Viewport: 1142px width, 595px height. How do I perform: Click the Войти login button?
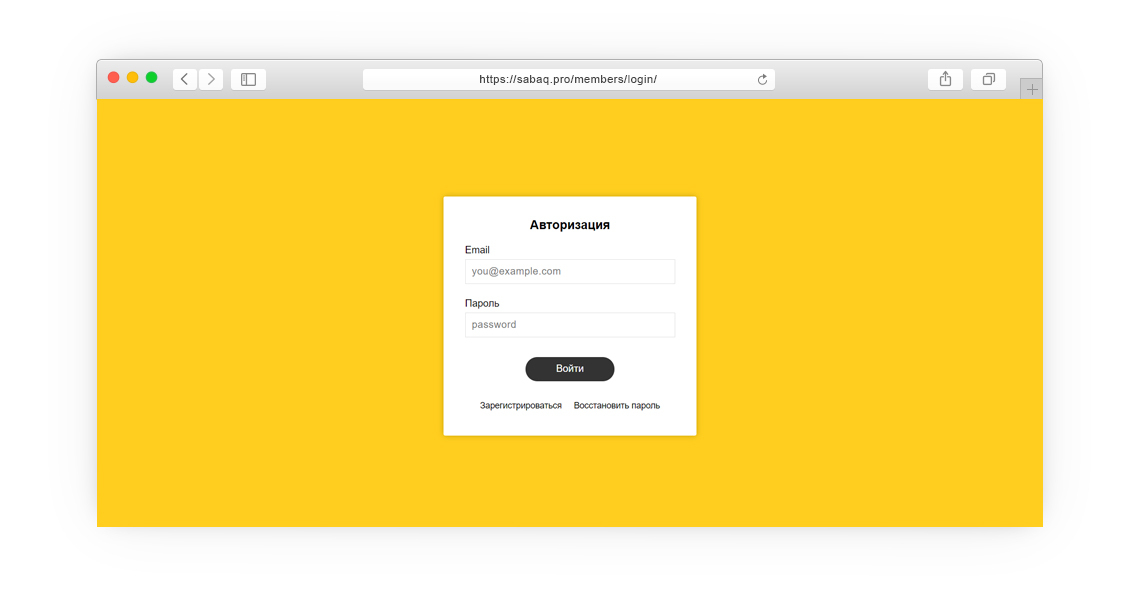click(x=570, y=369)
